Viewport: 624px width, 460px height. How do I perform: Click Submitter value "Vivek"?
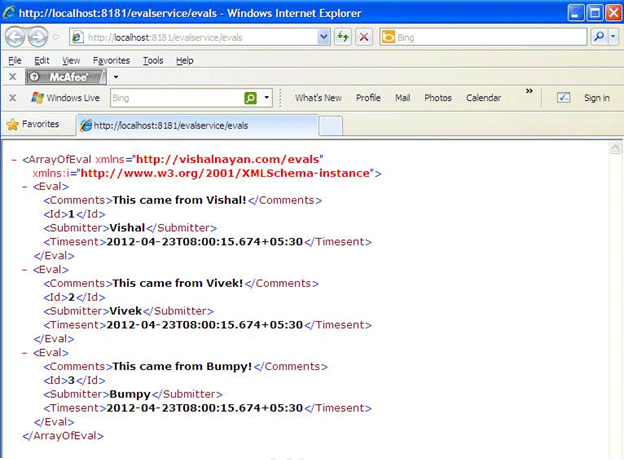coord(125,311)
